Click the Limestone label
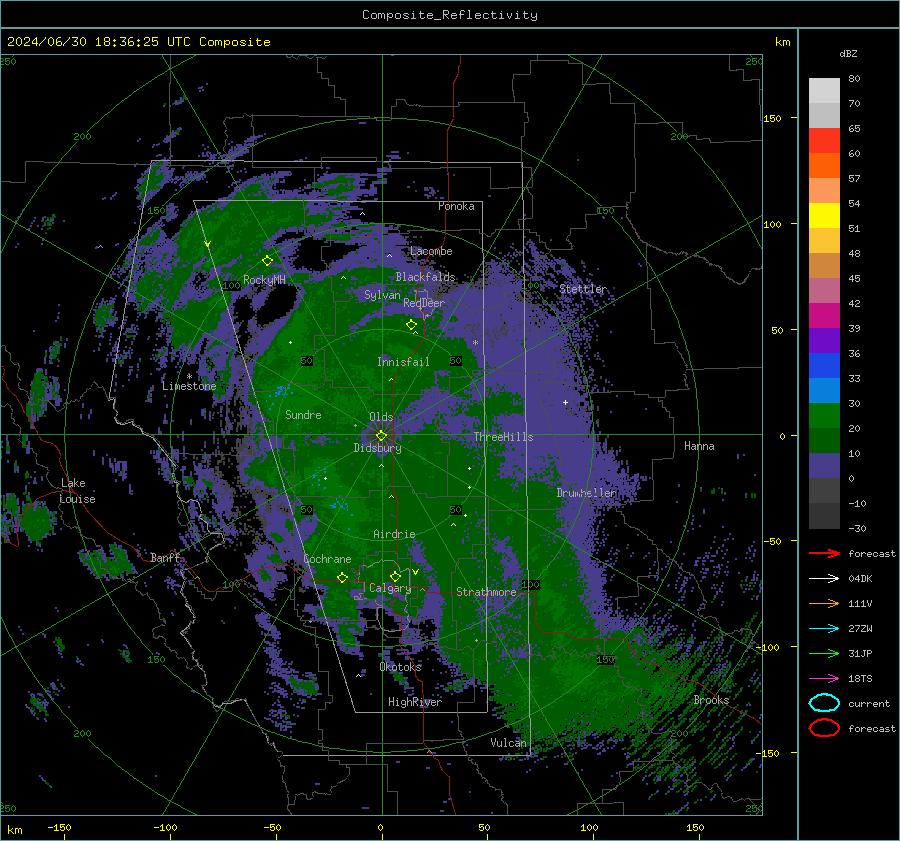Screen dimensions: 900x841 click(189, 386)
